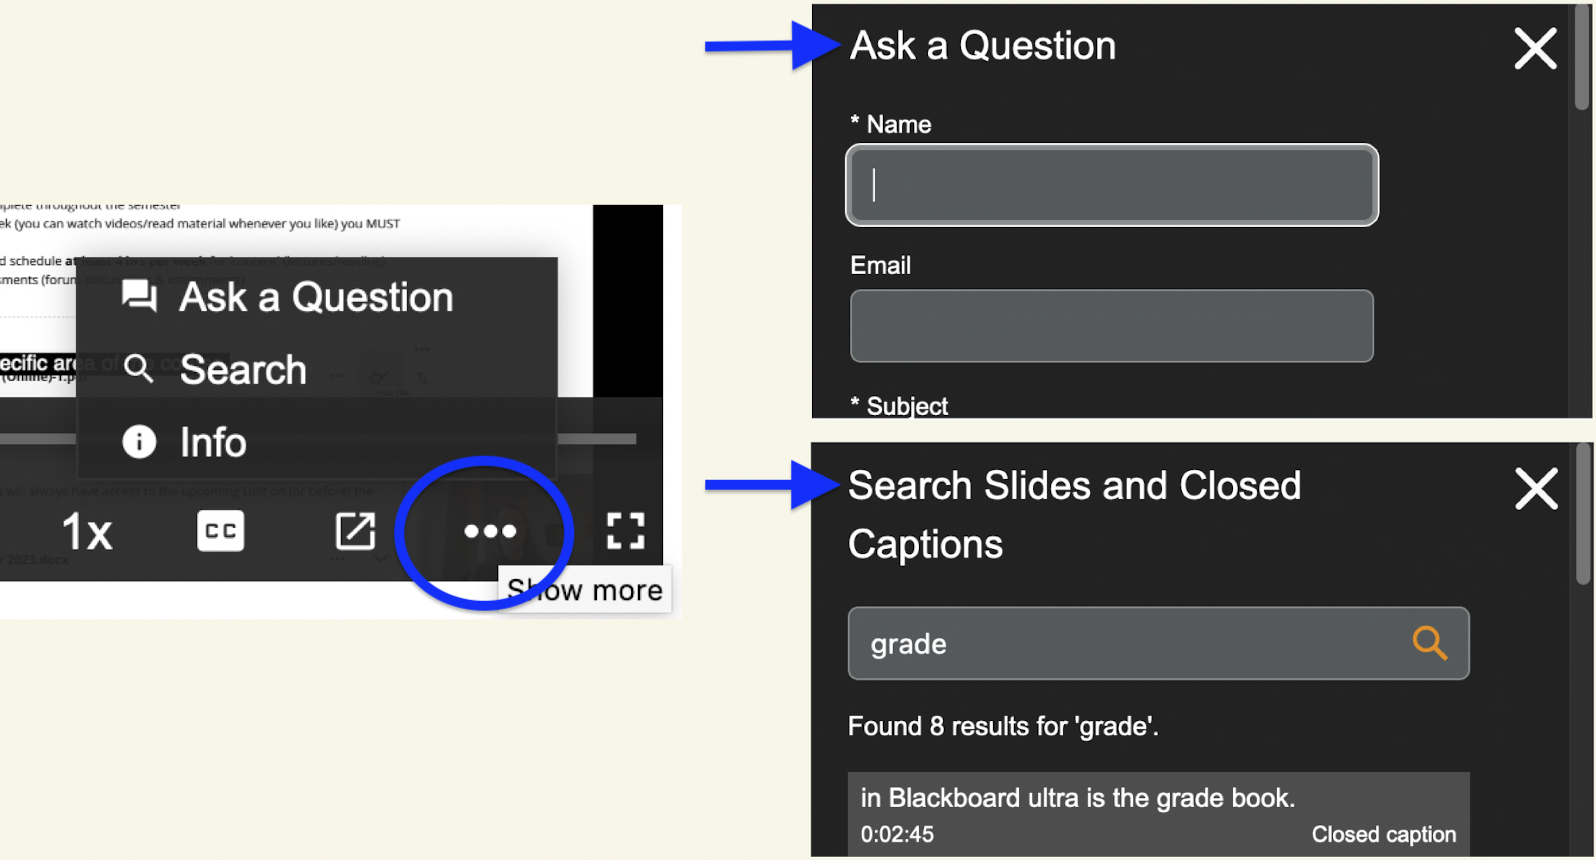Image resolution: width=1596 pixels, height=860 pixels.
Task: Close the Ask a Question panel
Action: 1534,48
